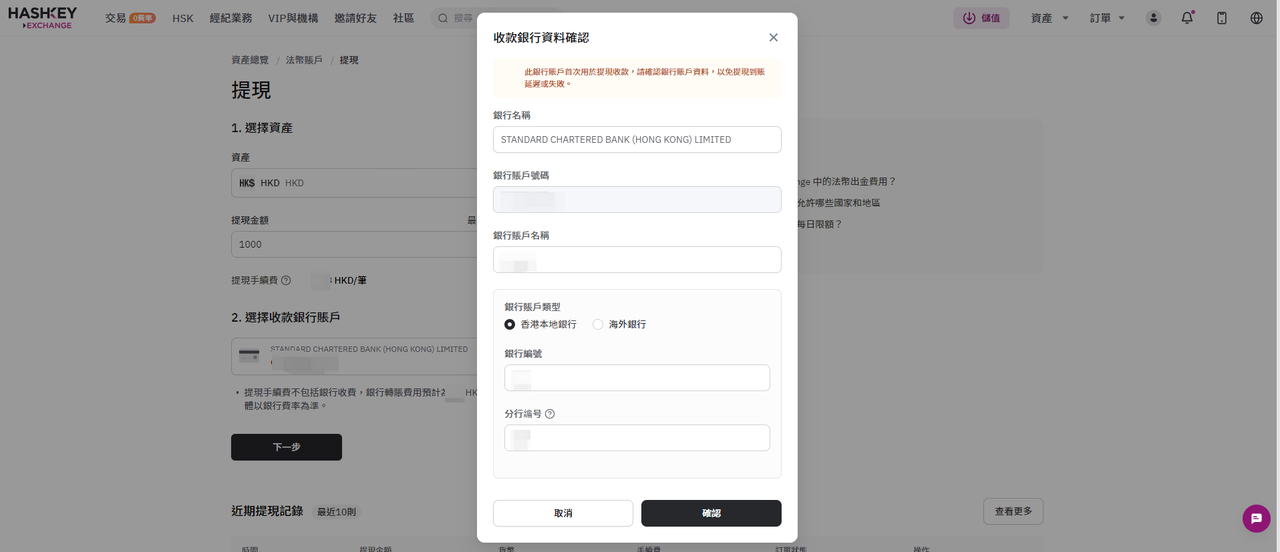1280x552 pixels.
Task: Show the 分行編号 help tooltip icon
Action: coord(550,414)
